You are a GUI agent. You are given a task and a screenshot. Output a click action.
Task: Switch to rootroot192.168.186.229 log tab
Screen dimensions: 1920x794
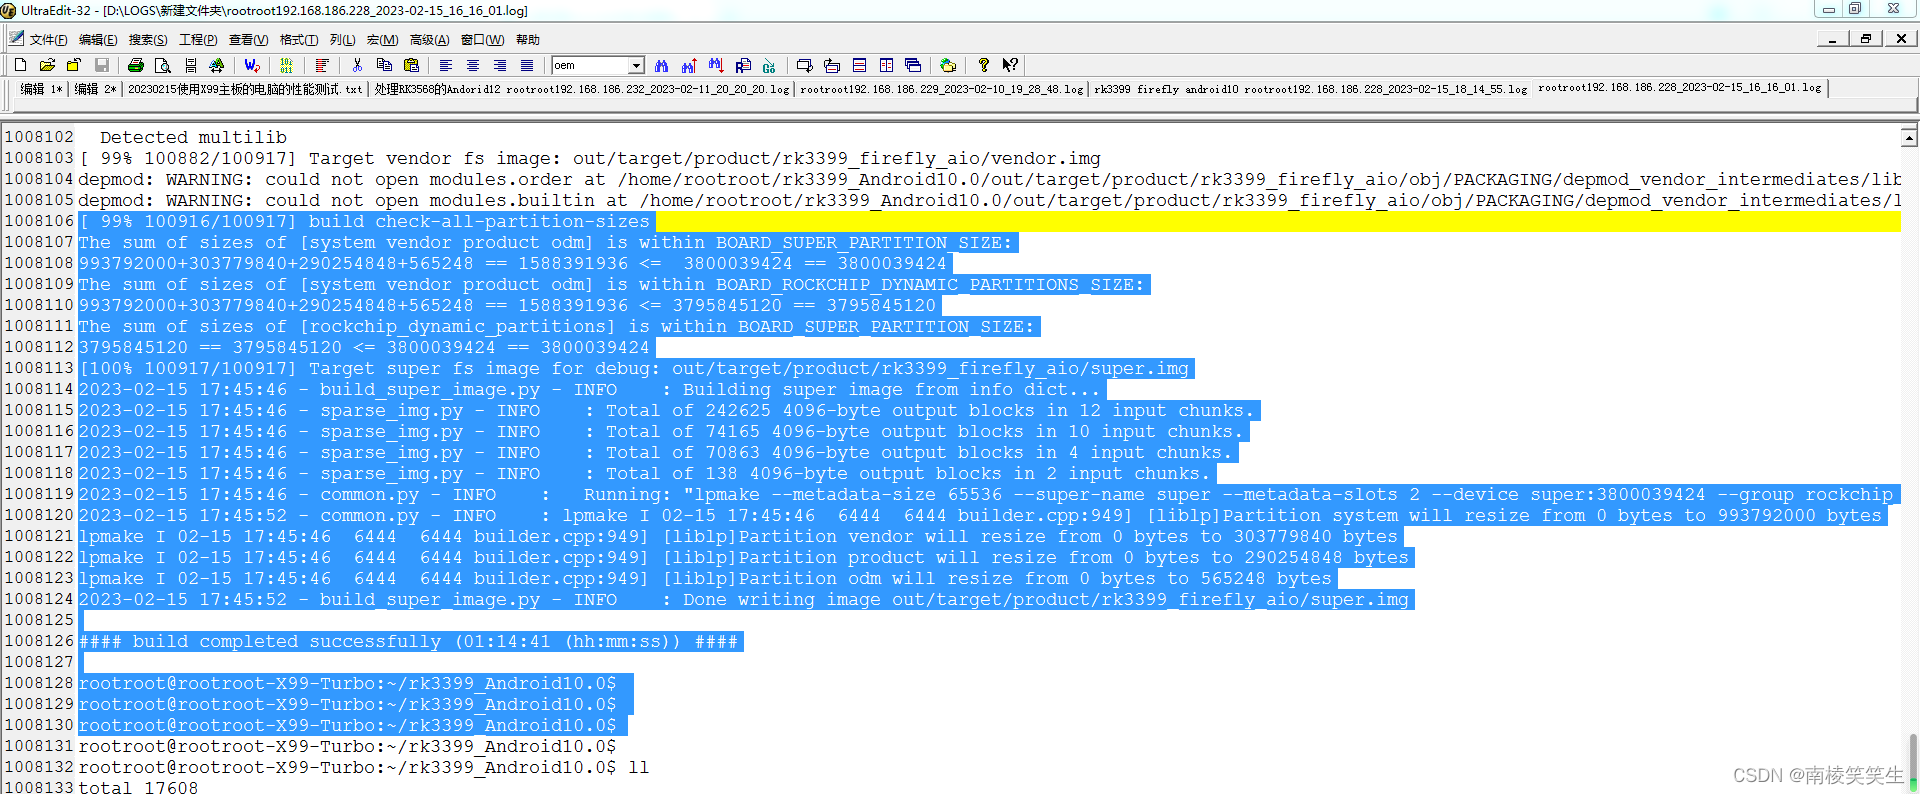click(x=942, y=89)
